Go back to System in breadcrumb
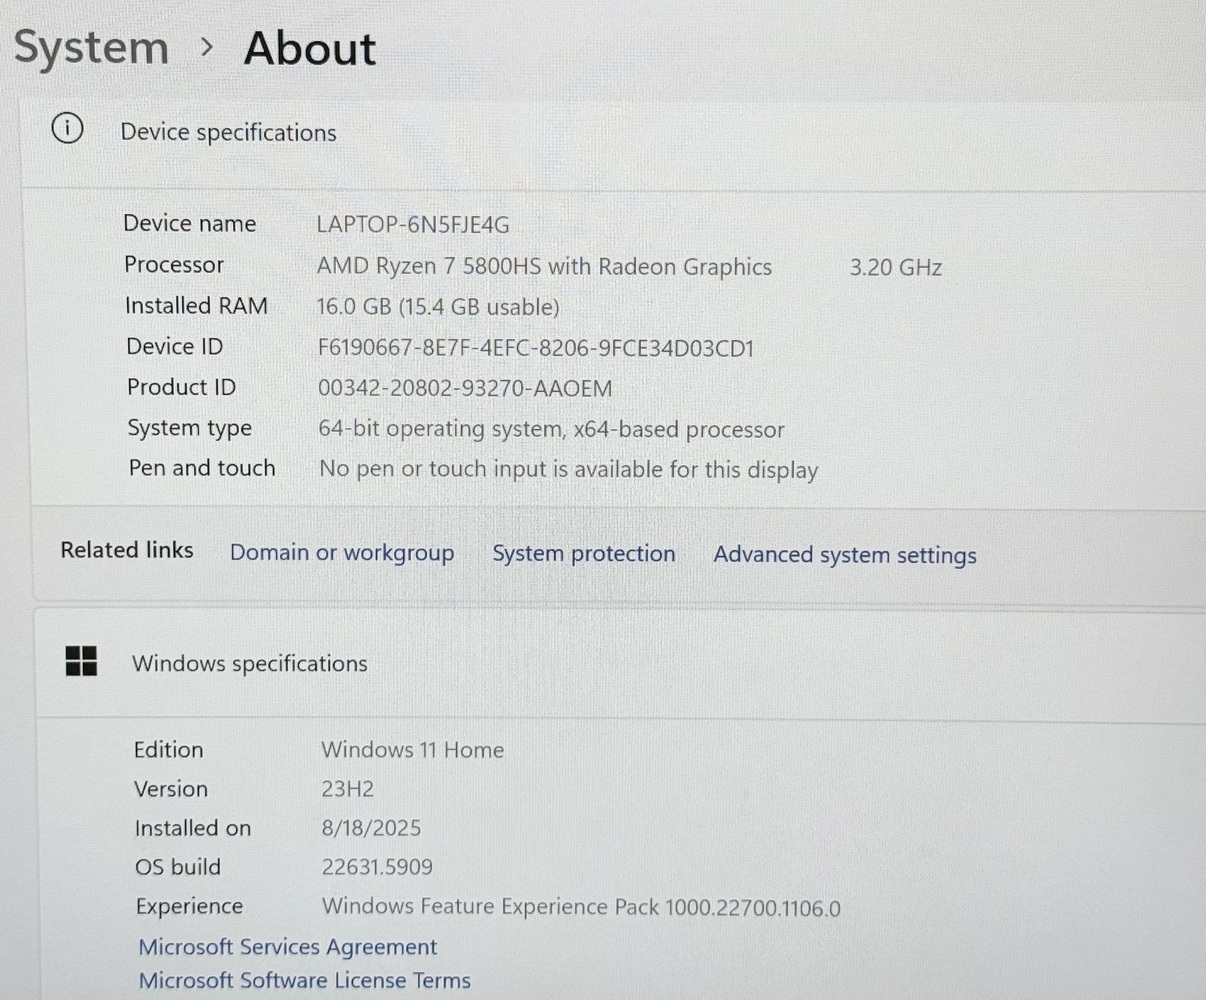Image resolution: width=1206 pixels, height=1000 pixels. click(x=91, y=48)
